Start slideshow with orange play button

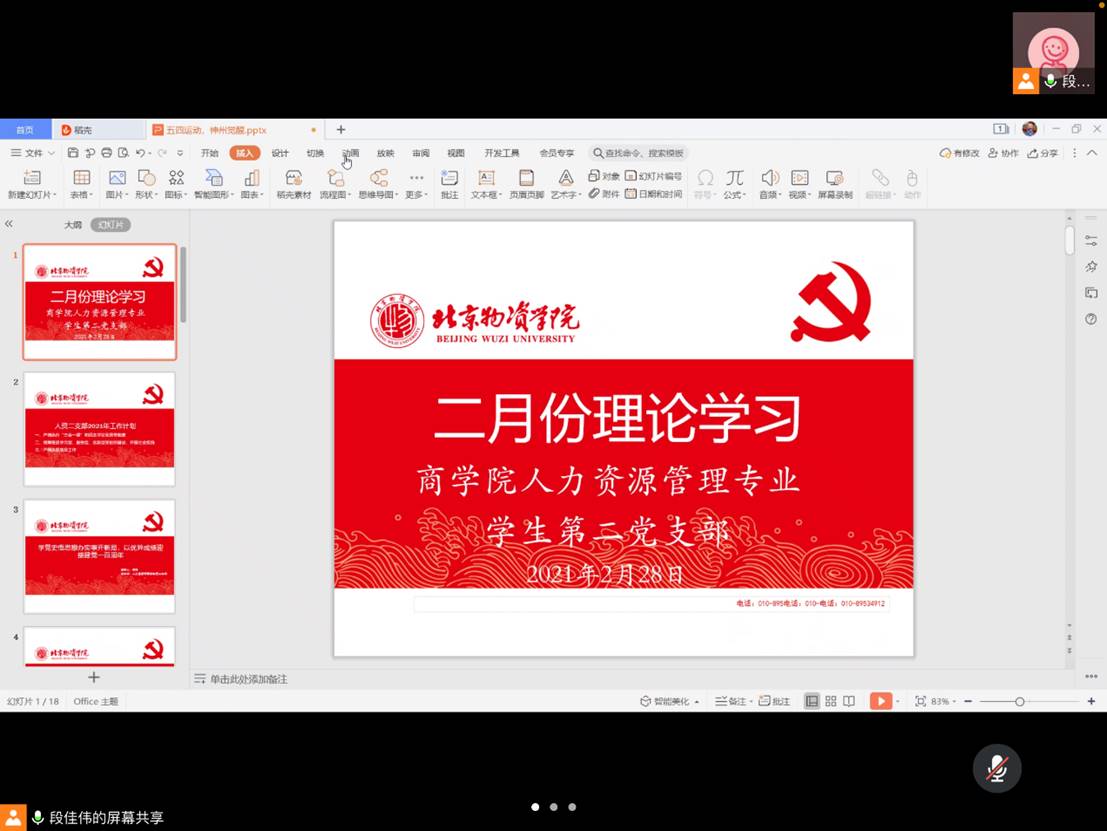coord(879,701)
